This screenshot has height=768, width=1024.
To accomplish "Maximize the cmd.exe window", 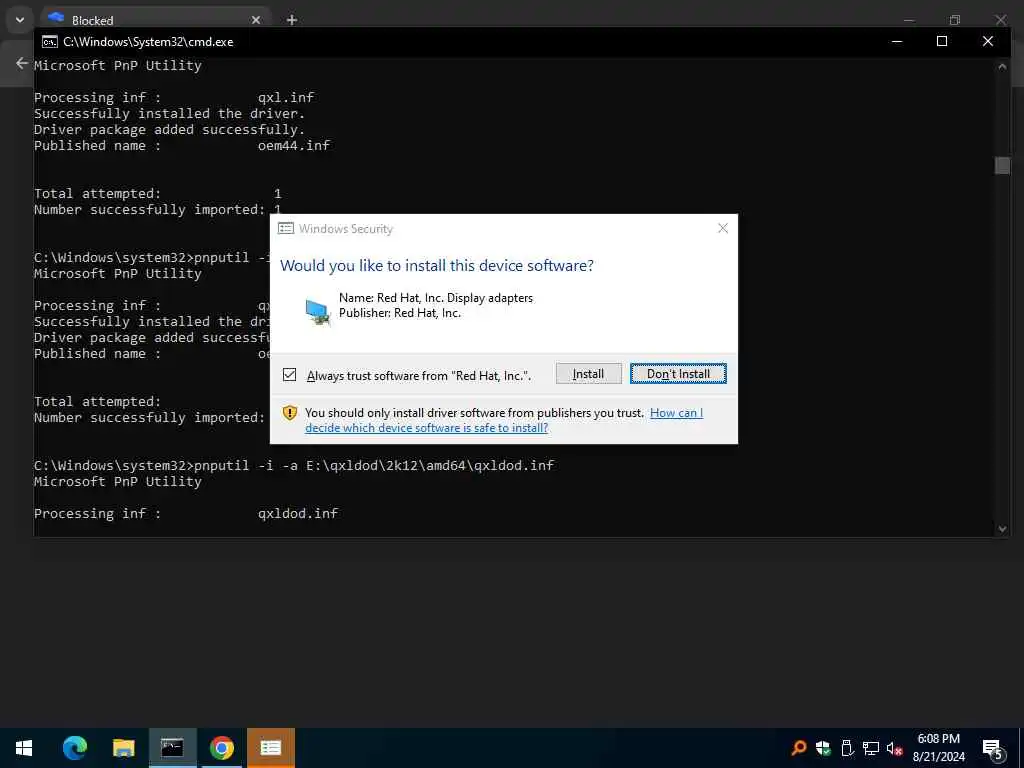I will (942, 42).
